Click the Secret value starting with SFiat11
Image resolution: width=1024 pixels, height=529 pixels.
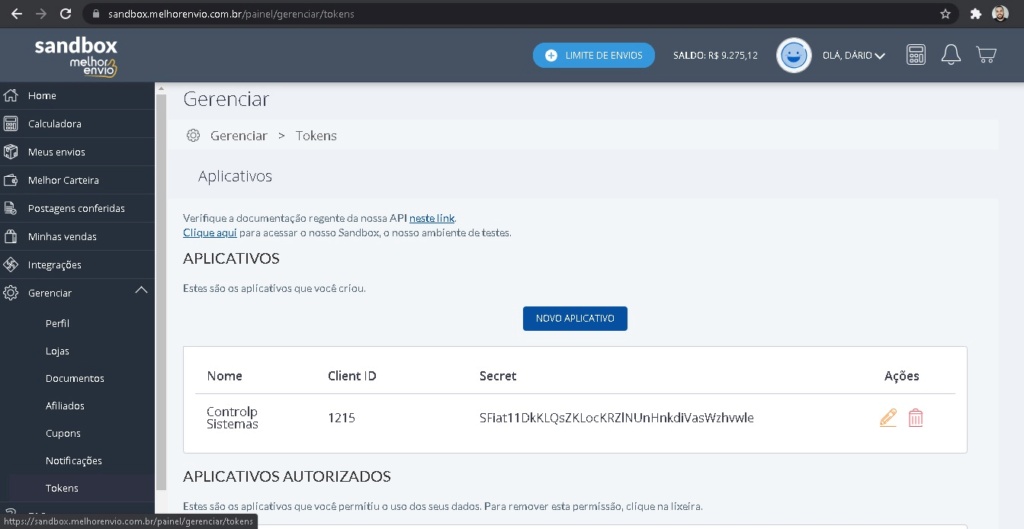click(x=616, y=418)
